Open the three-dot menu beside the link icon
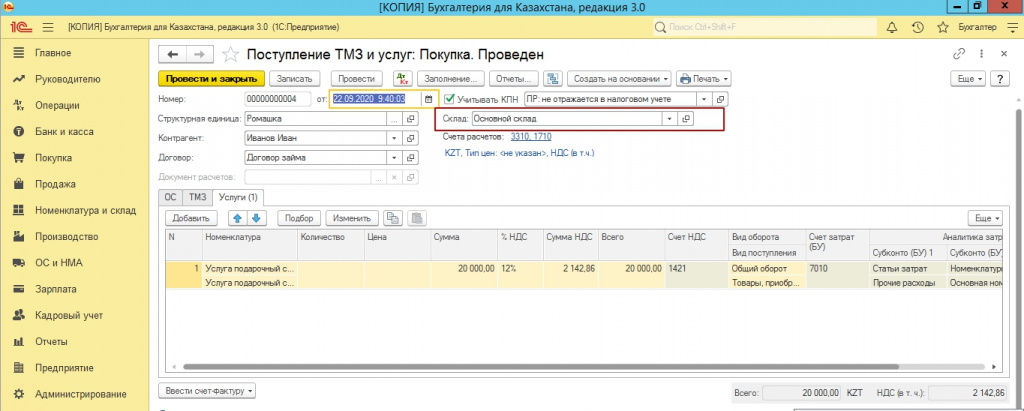The image size is (1024, 411). click(x=982, y=54)
